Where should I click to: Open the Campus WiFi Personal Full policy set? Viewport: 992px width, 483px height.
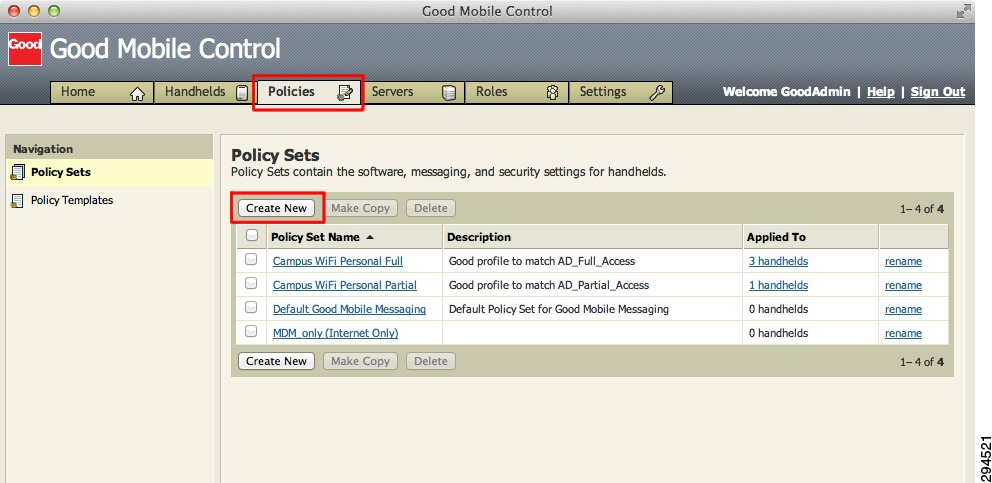coord(338,261)
